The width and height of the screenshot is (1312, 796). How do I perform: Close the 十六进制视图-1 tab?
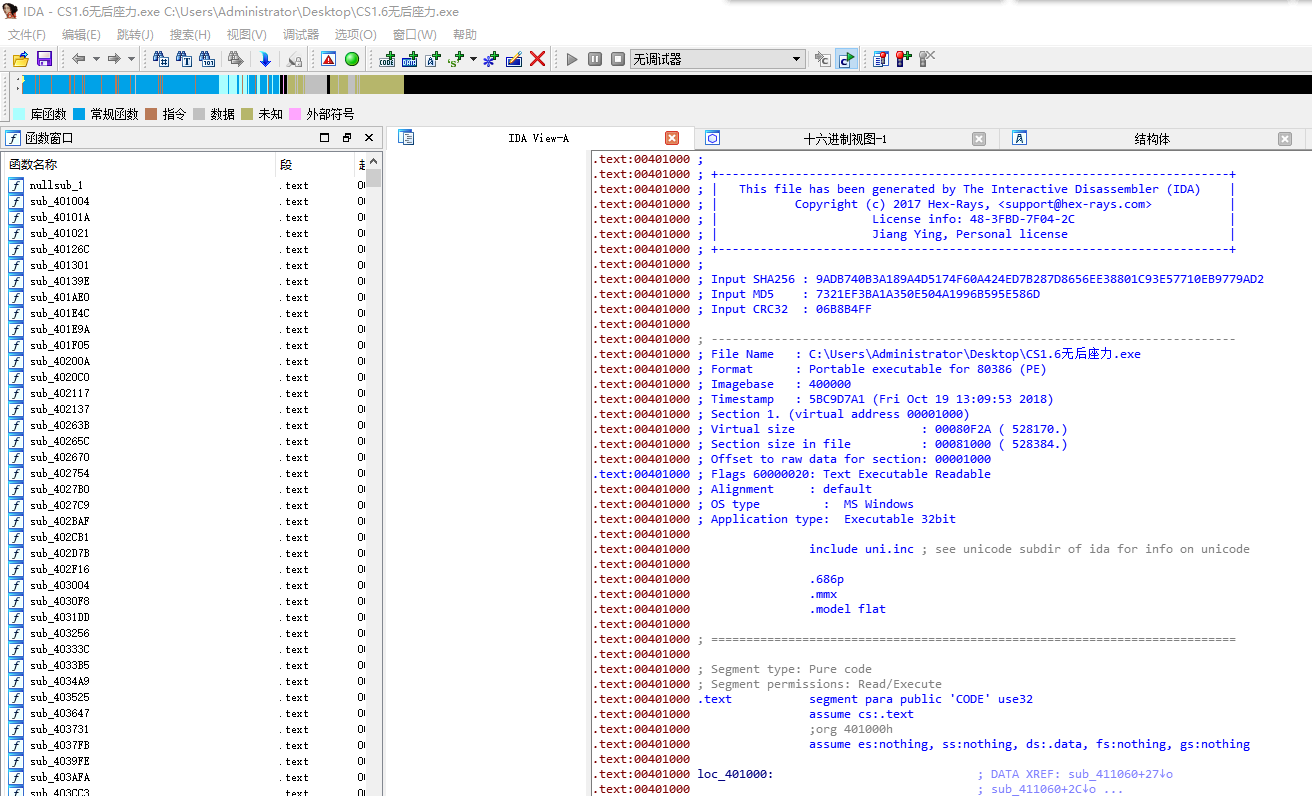979,139
